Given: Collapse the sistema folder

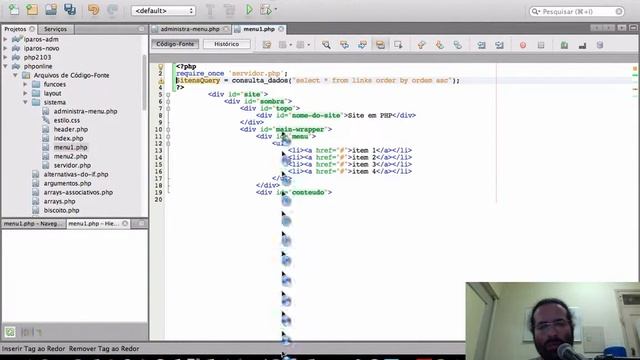Looking at the screenshot, I should (x=25, y=102).
